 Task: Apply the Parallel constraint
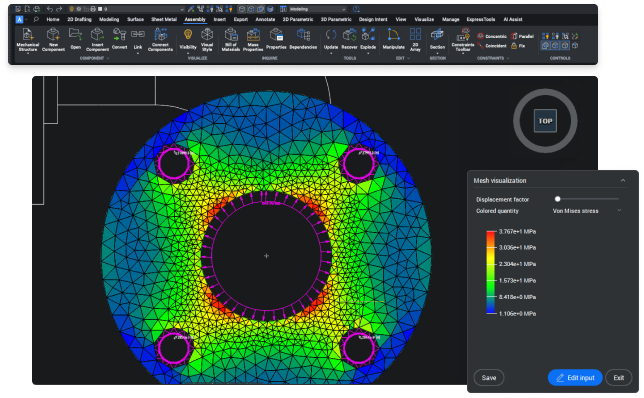522,36
